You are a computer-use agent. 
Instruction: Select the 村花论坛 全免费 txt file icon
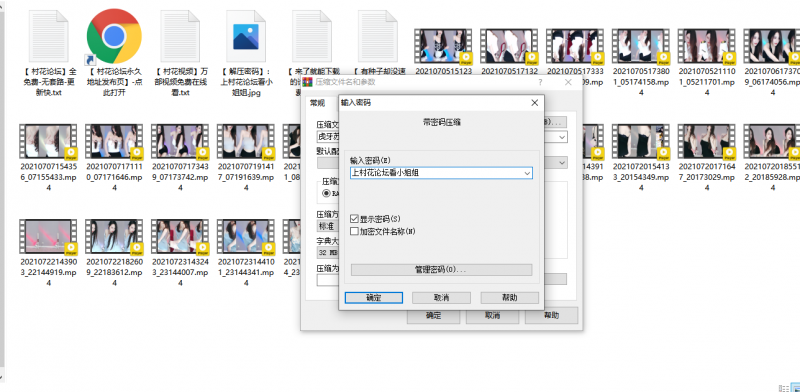(48, 36)
